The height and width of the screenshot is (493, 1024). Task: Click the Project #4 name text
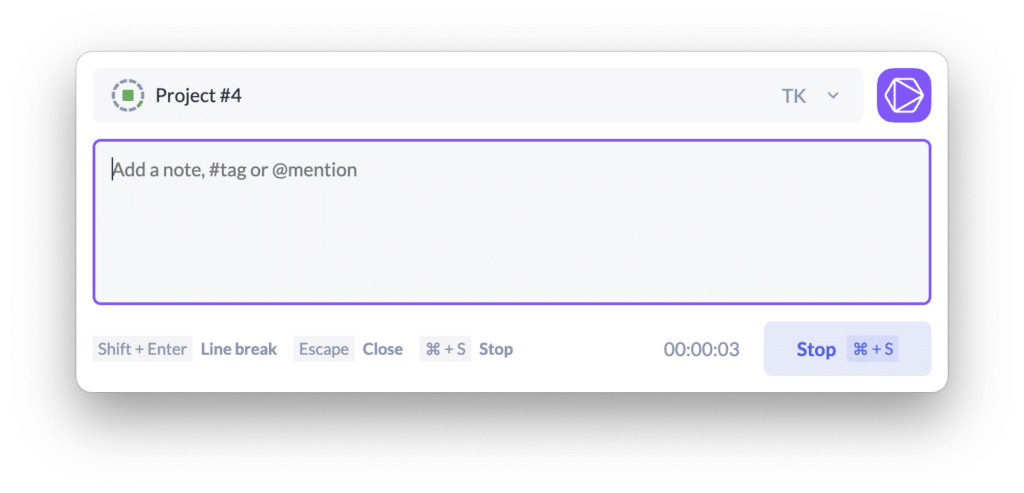click(198, 96)
